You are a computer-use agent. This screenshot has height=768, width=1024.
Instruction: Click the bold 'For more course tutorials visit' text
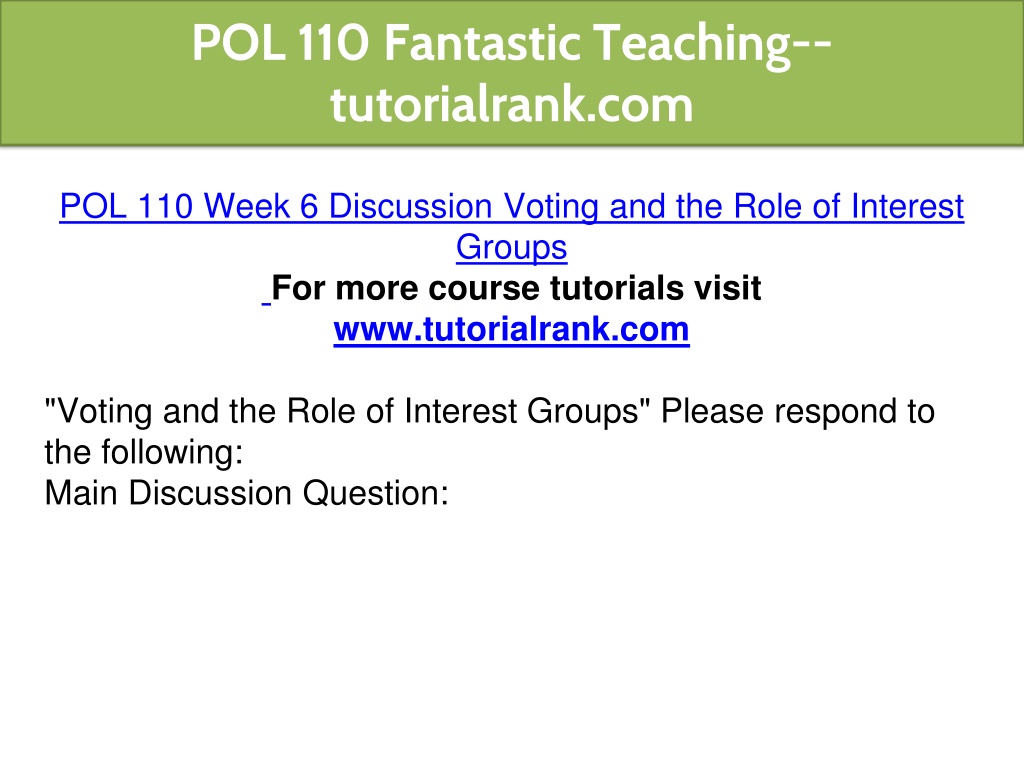tap(516, 288)
